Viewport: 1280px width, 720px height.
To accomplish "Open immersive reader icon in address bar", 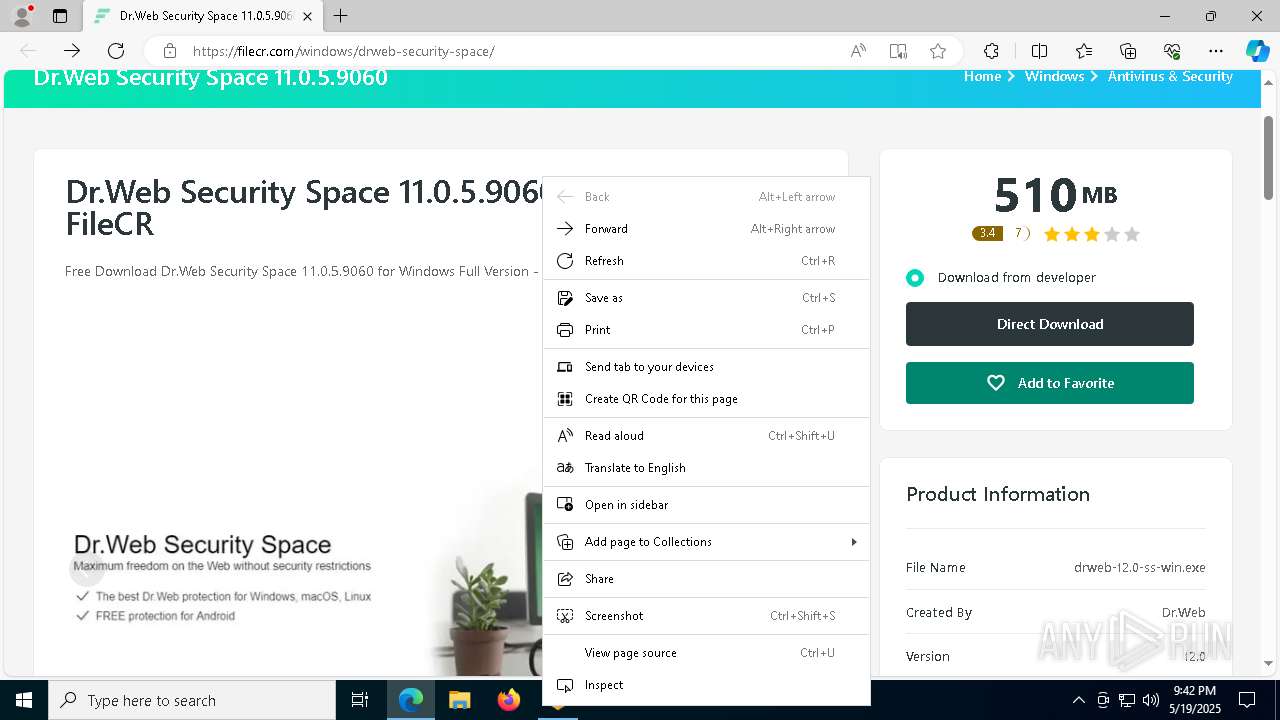I will 898,51.
